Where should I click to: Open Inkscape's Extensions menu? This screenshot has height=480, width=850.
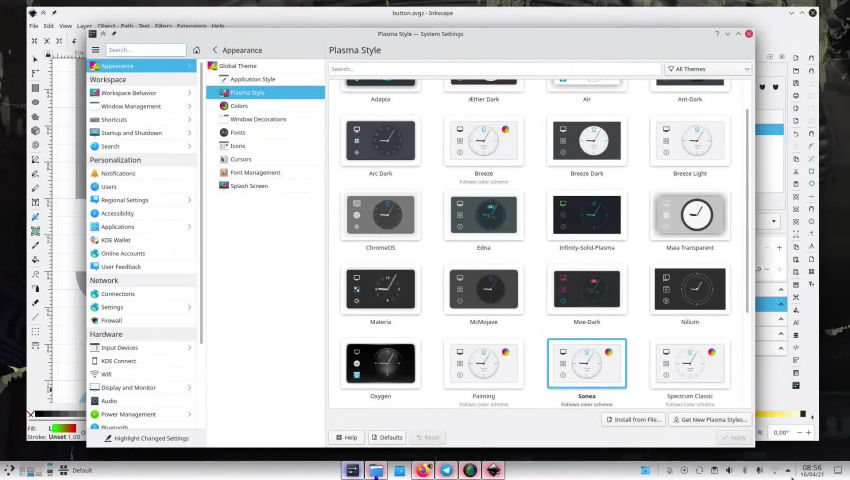tap(191, 25)
